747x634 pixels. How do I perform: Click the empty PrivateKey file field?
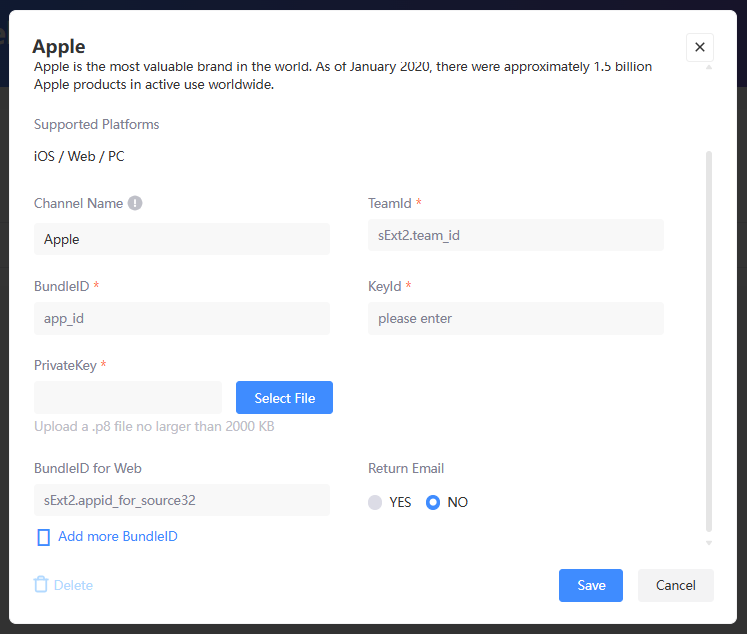coord(128,397)
